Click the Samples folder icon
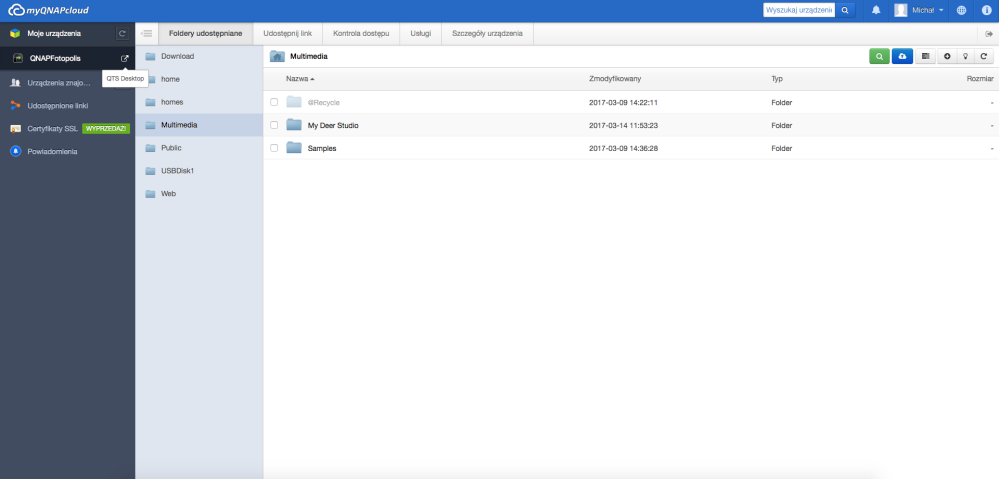This screenshot has height=479, width=999. click(294, 148)
